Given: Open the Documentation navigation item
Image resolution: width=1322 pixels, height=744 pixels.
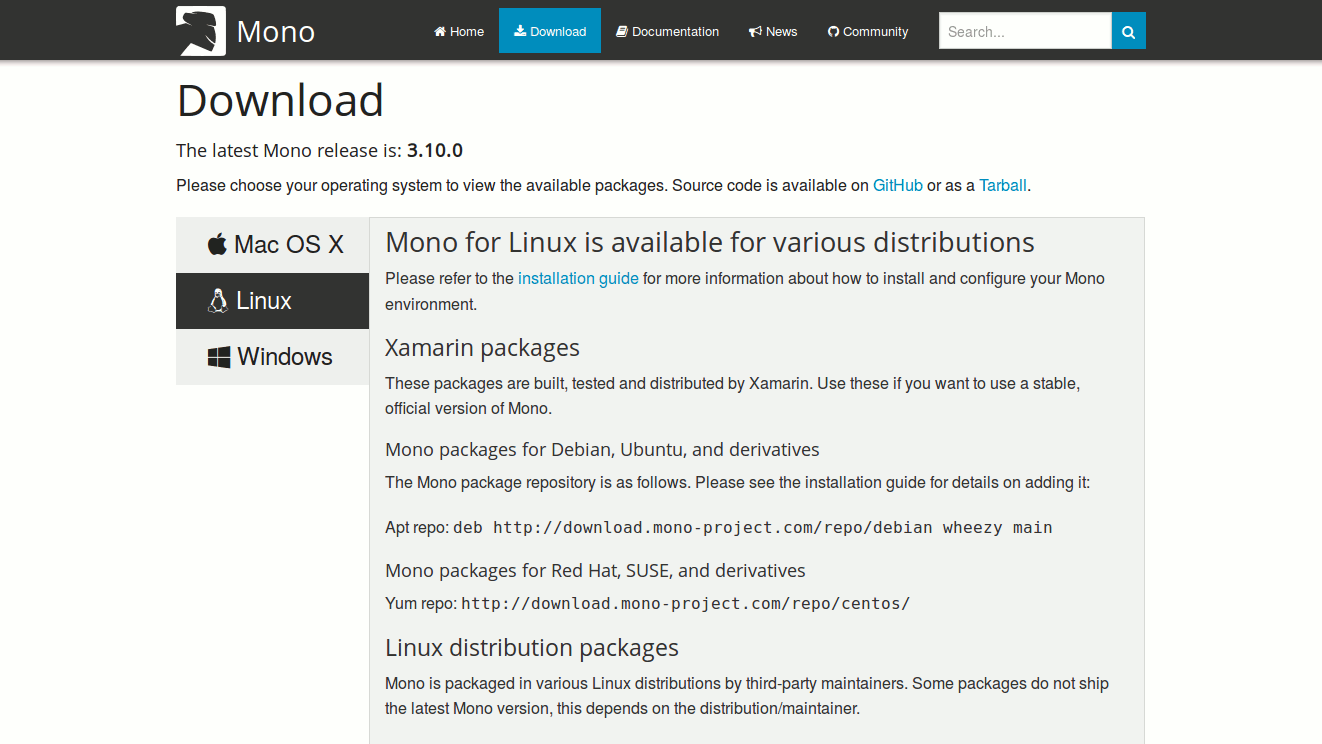Looking at the screenshot, I should click(667, 31).
